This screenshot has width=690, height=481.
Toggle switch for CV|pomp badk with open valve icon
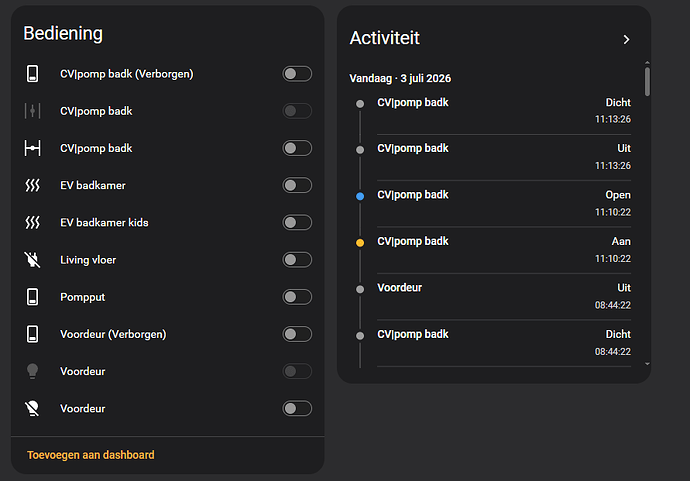coord(297,148)
